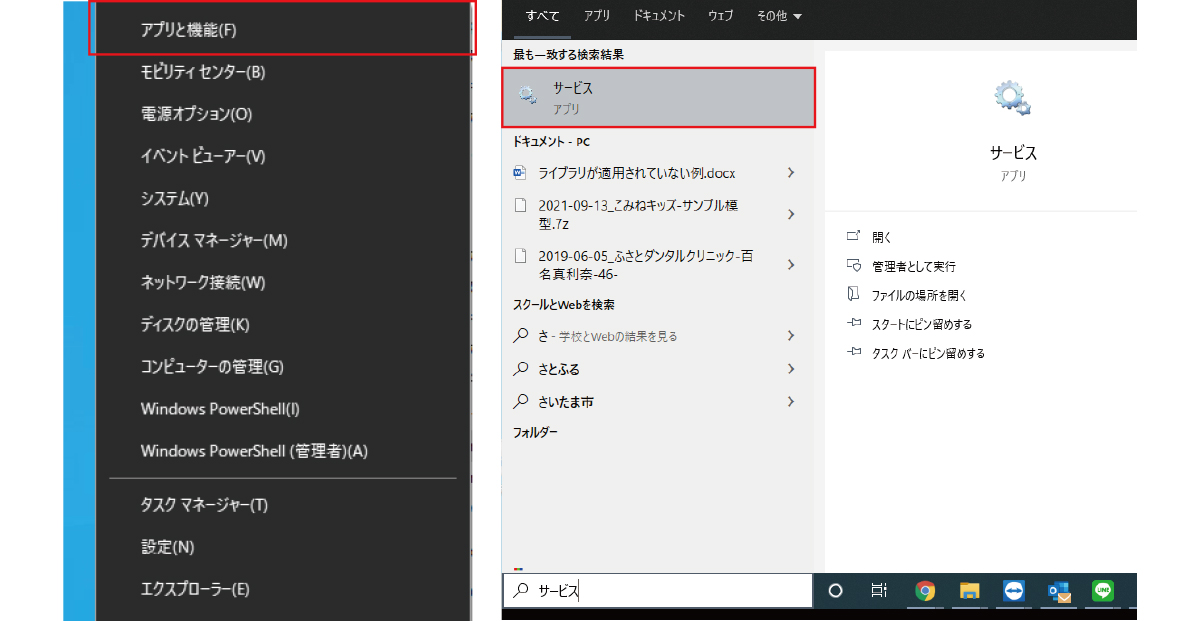Open デバイス マネージャー(M) from the menu
This screenshot has width=1200, height=621.
[214, 241]
